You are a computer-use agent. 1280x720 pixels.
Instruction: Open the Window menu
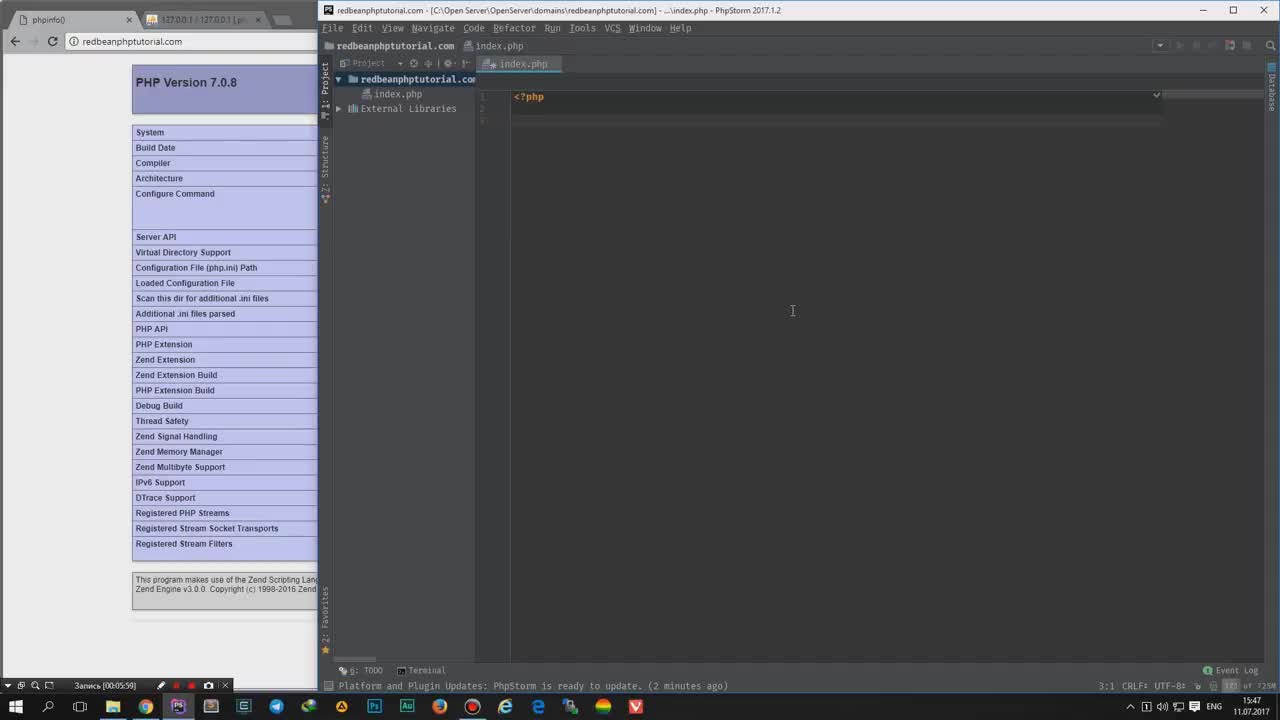pyautogui.click(x=645, y=28)
